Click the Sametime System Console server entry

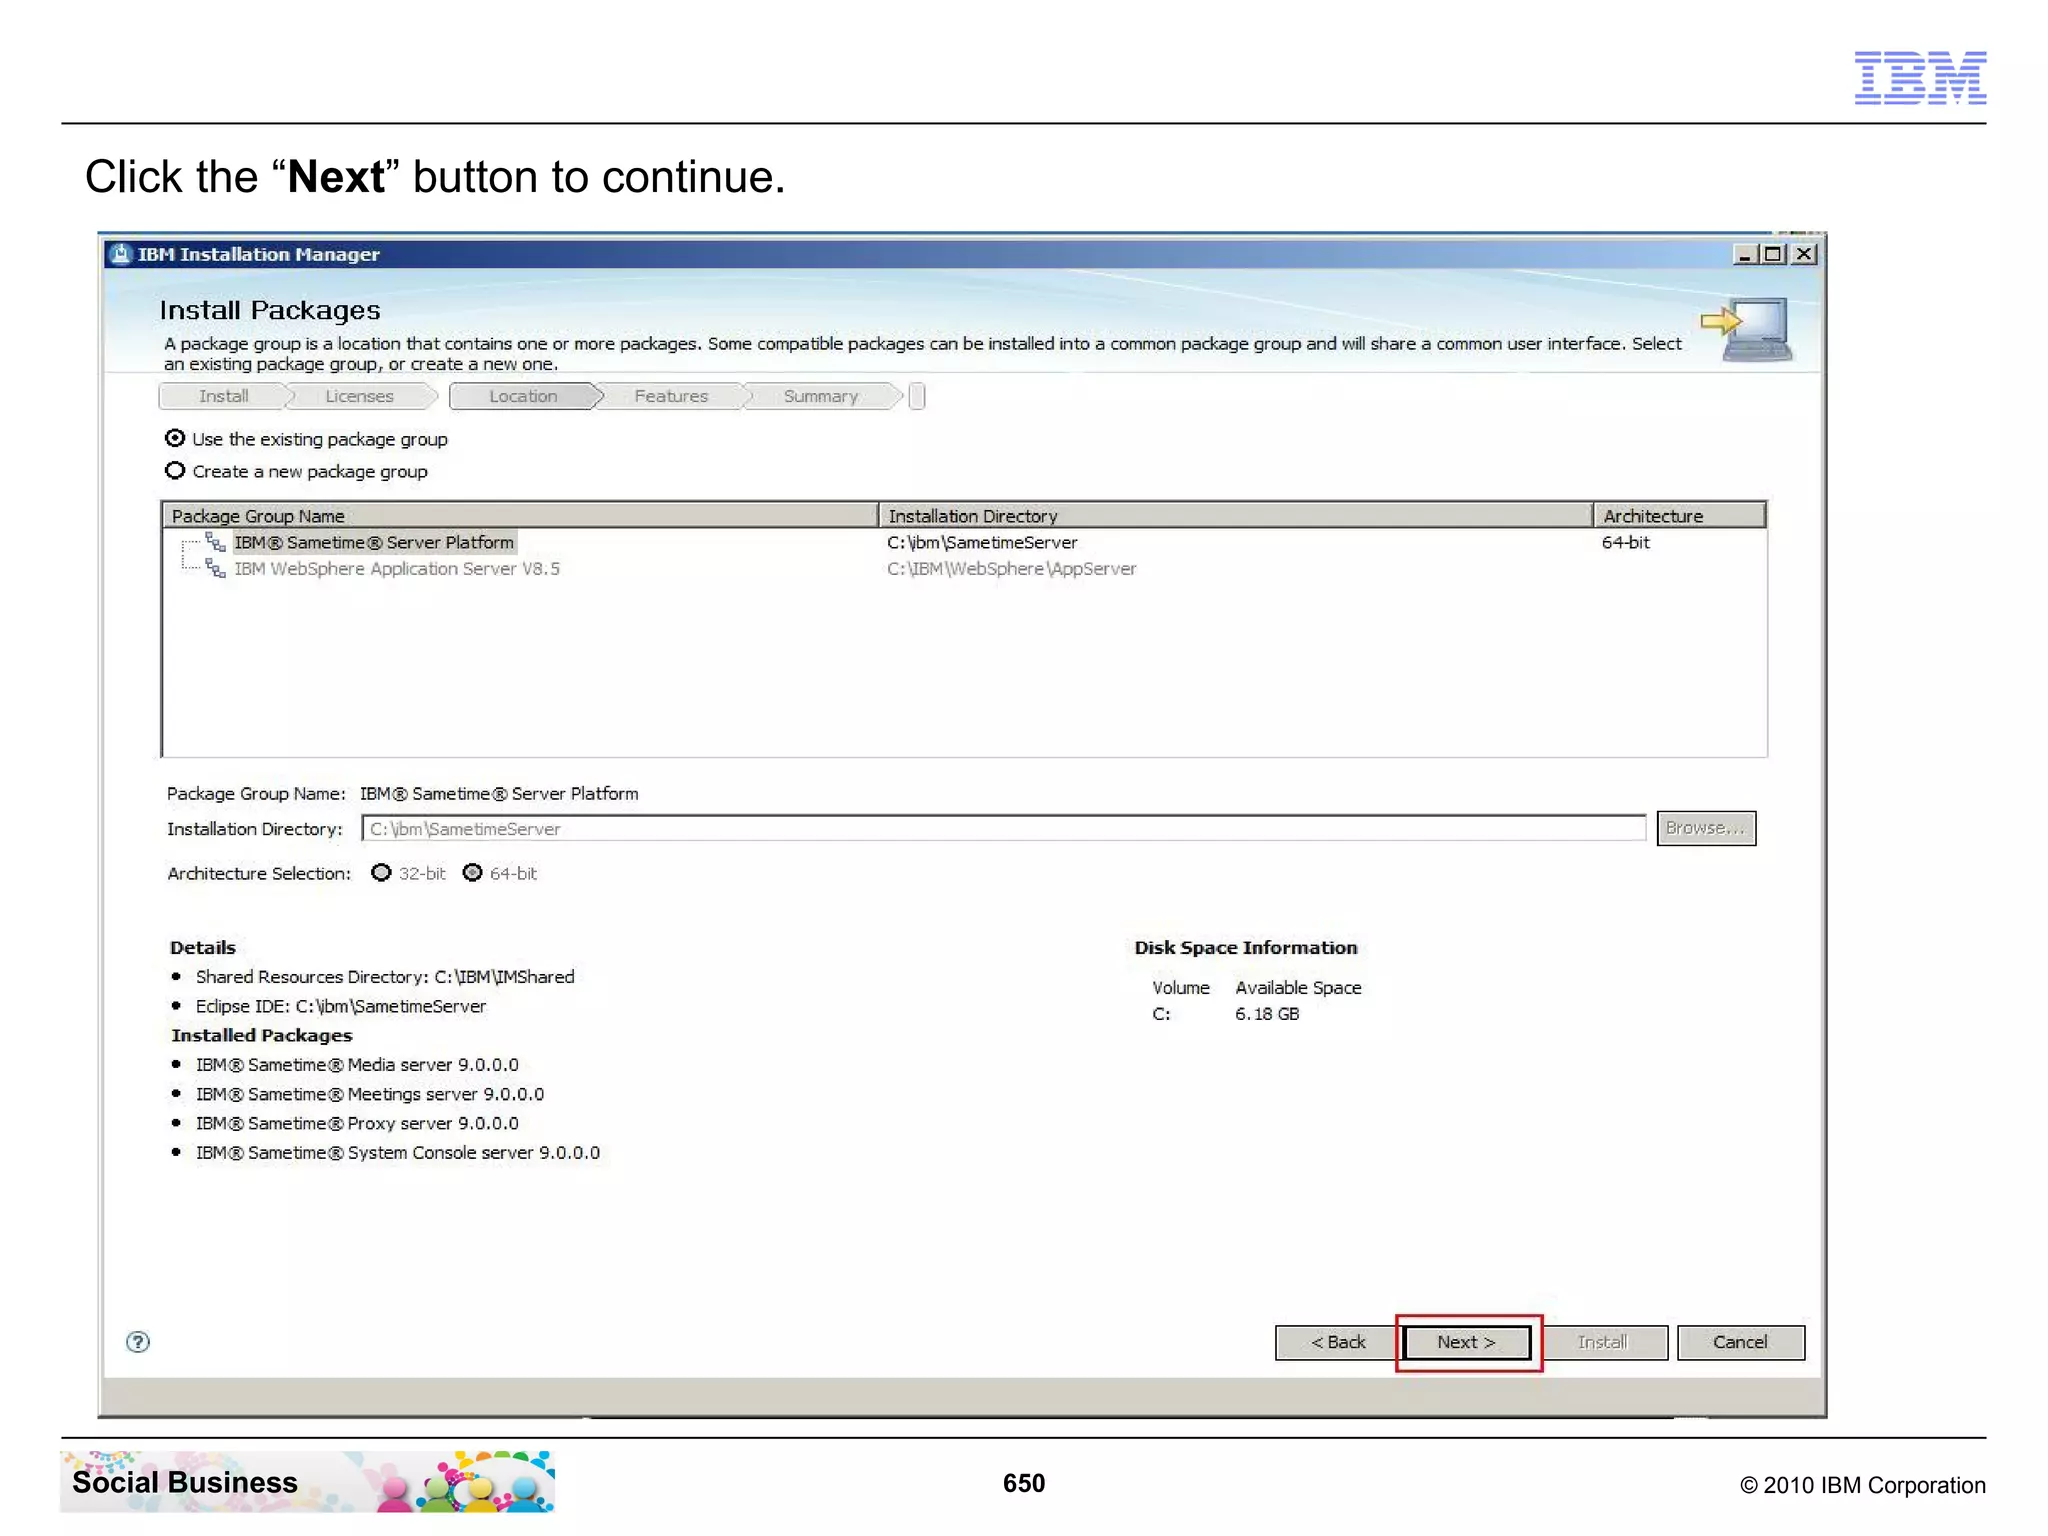pyautogui.click(x=398, y=1153)
